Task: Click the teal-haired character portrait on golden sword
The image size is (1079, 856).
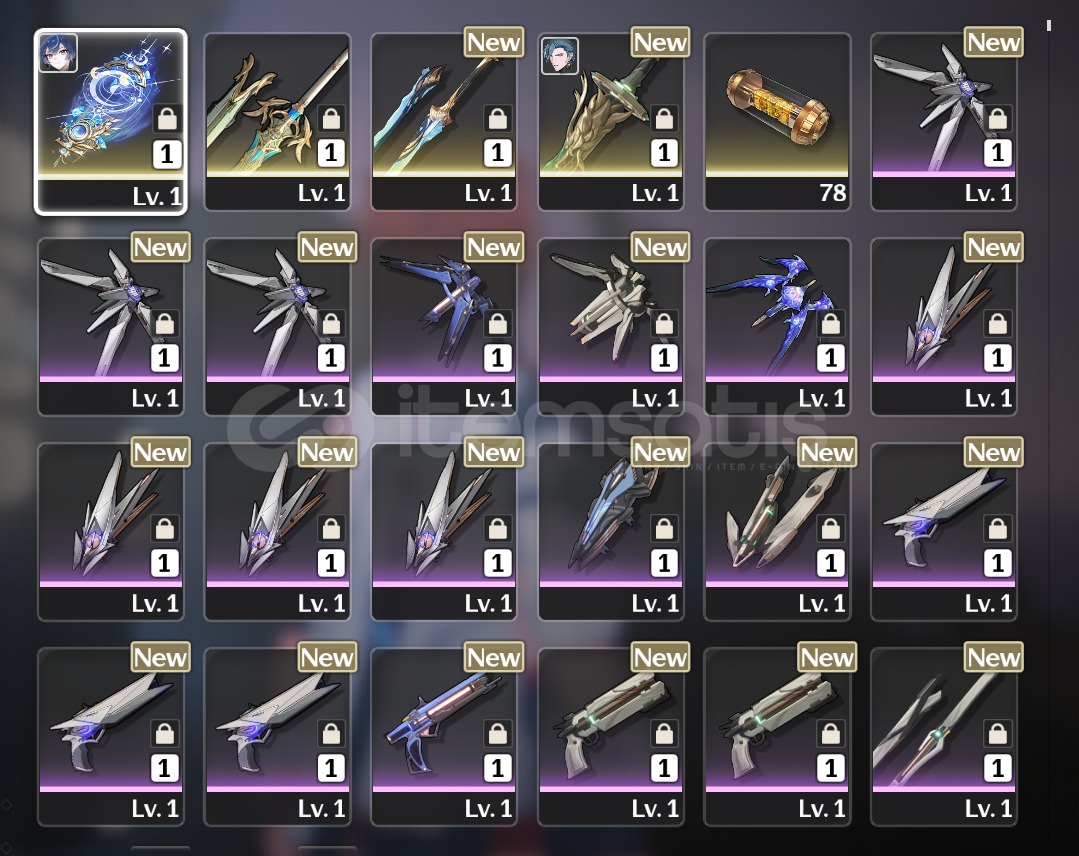Action: point(559,56)
